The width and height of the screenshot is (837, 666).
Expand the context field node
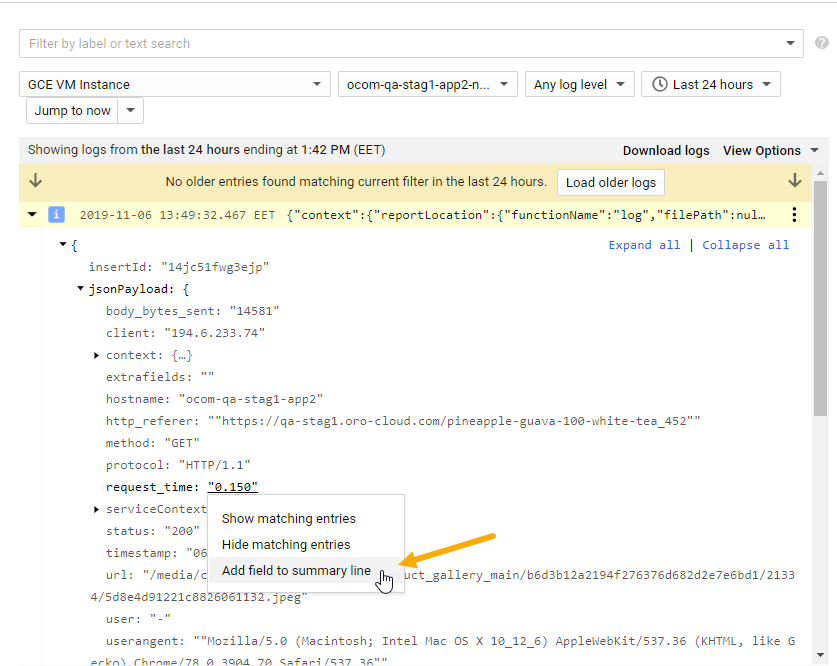tap(97, 355)
